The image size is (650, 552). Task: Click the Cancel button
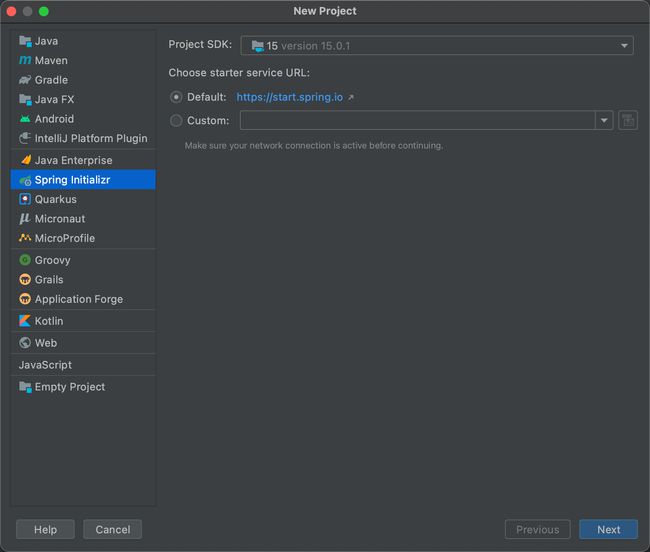(113, 530)
